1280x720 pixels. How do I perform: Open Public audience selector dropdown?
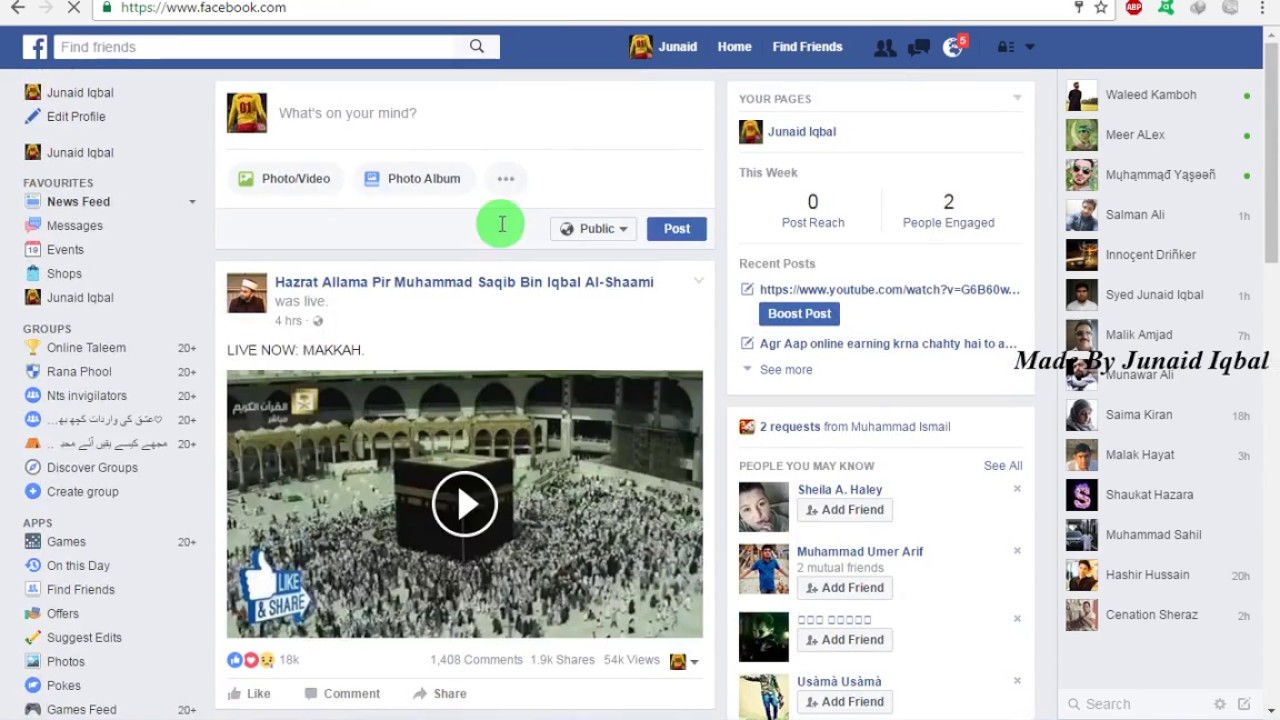(x=593, y=229)
